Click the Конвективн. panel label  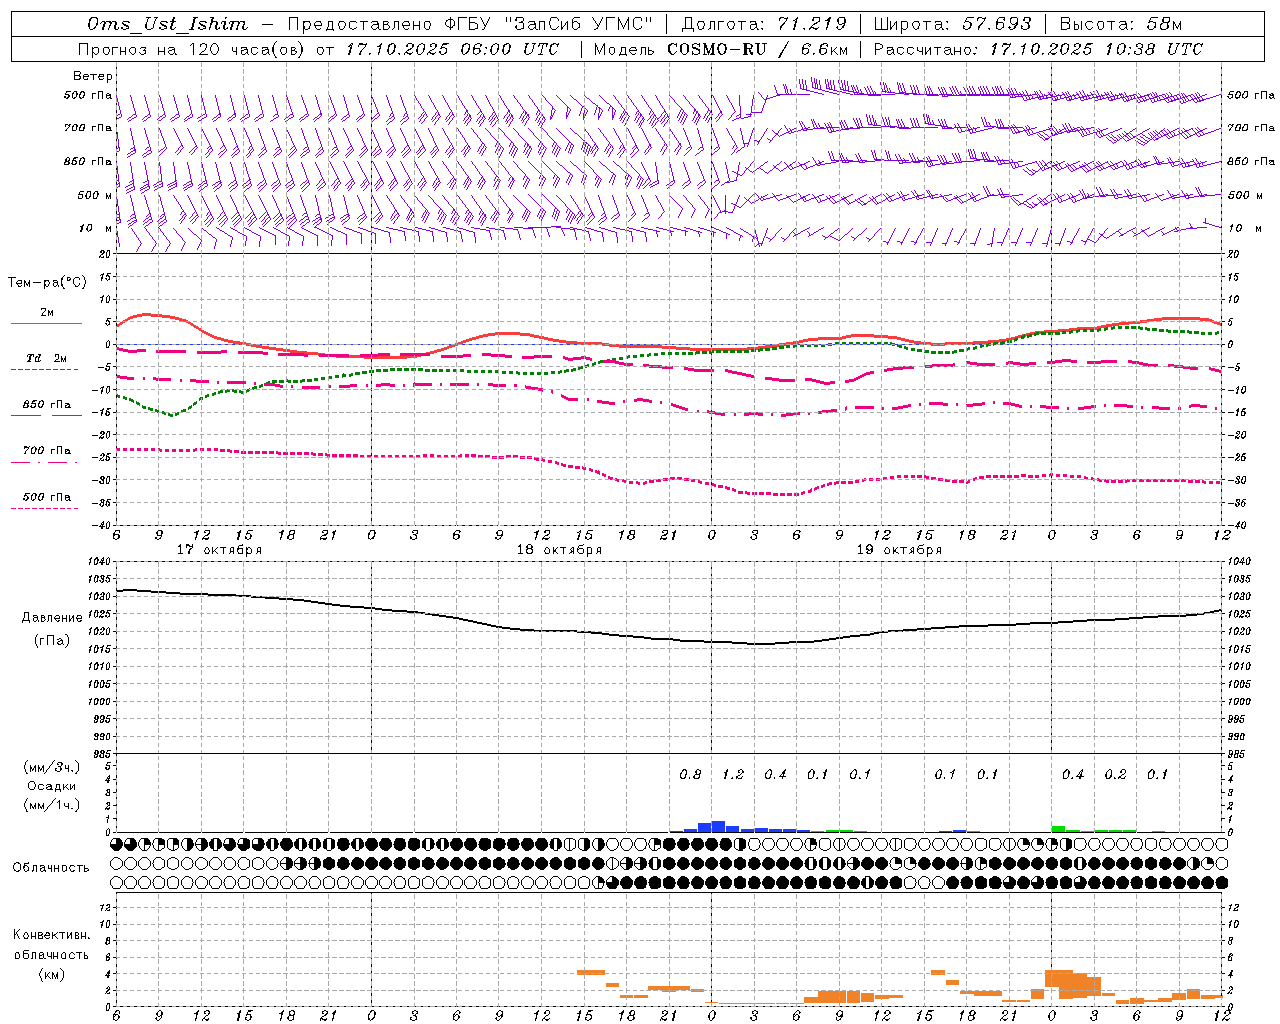51,935
